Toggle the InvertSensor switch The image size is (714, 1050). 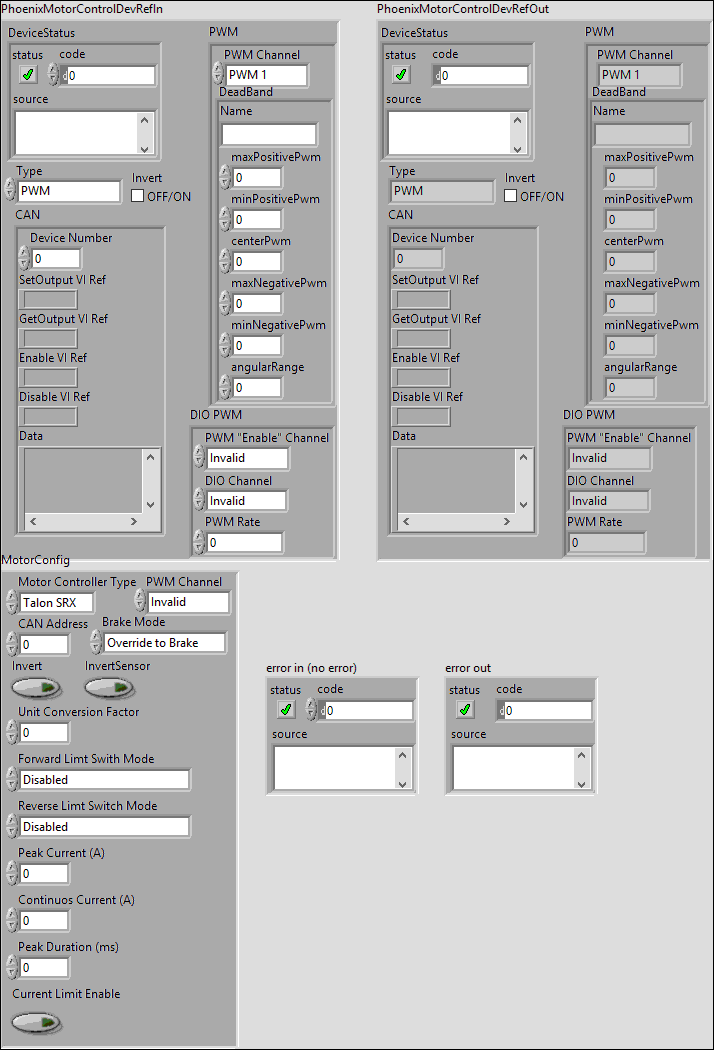[108, 688]
